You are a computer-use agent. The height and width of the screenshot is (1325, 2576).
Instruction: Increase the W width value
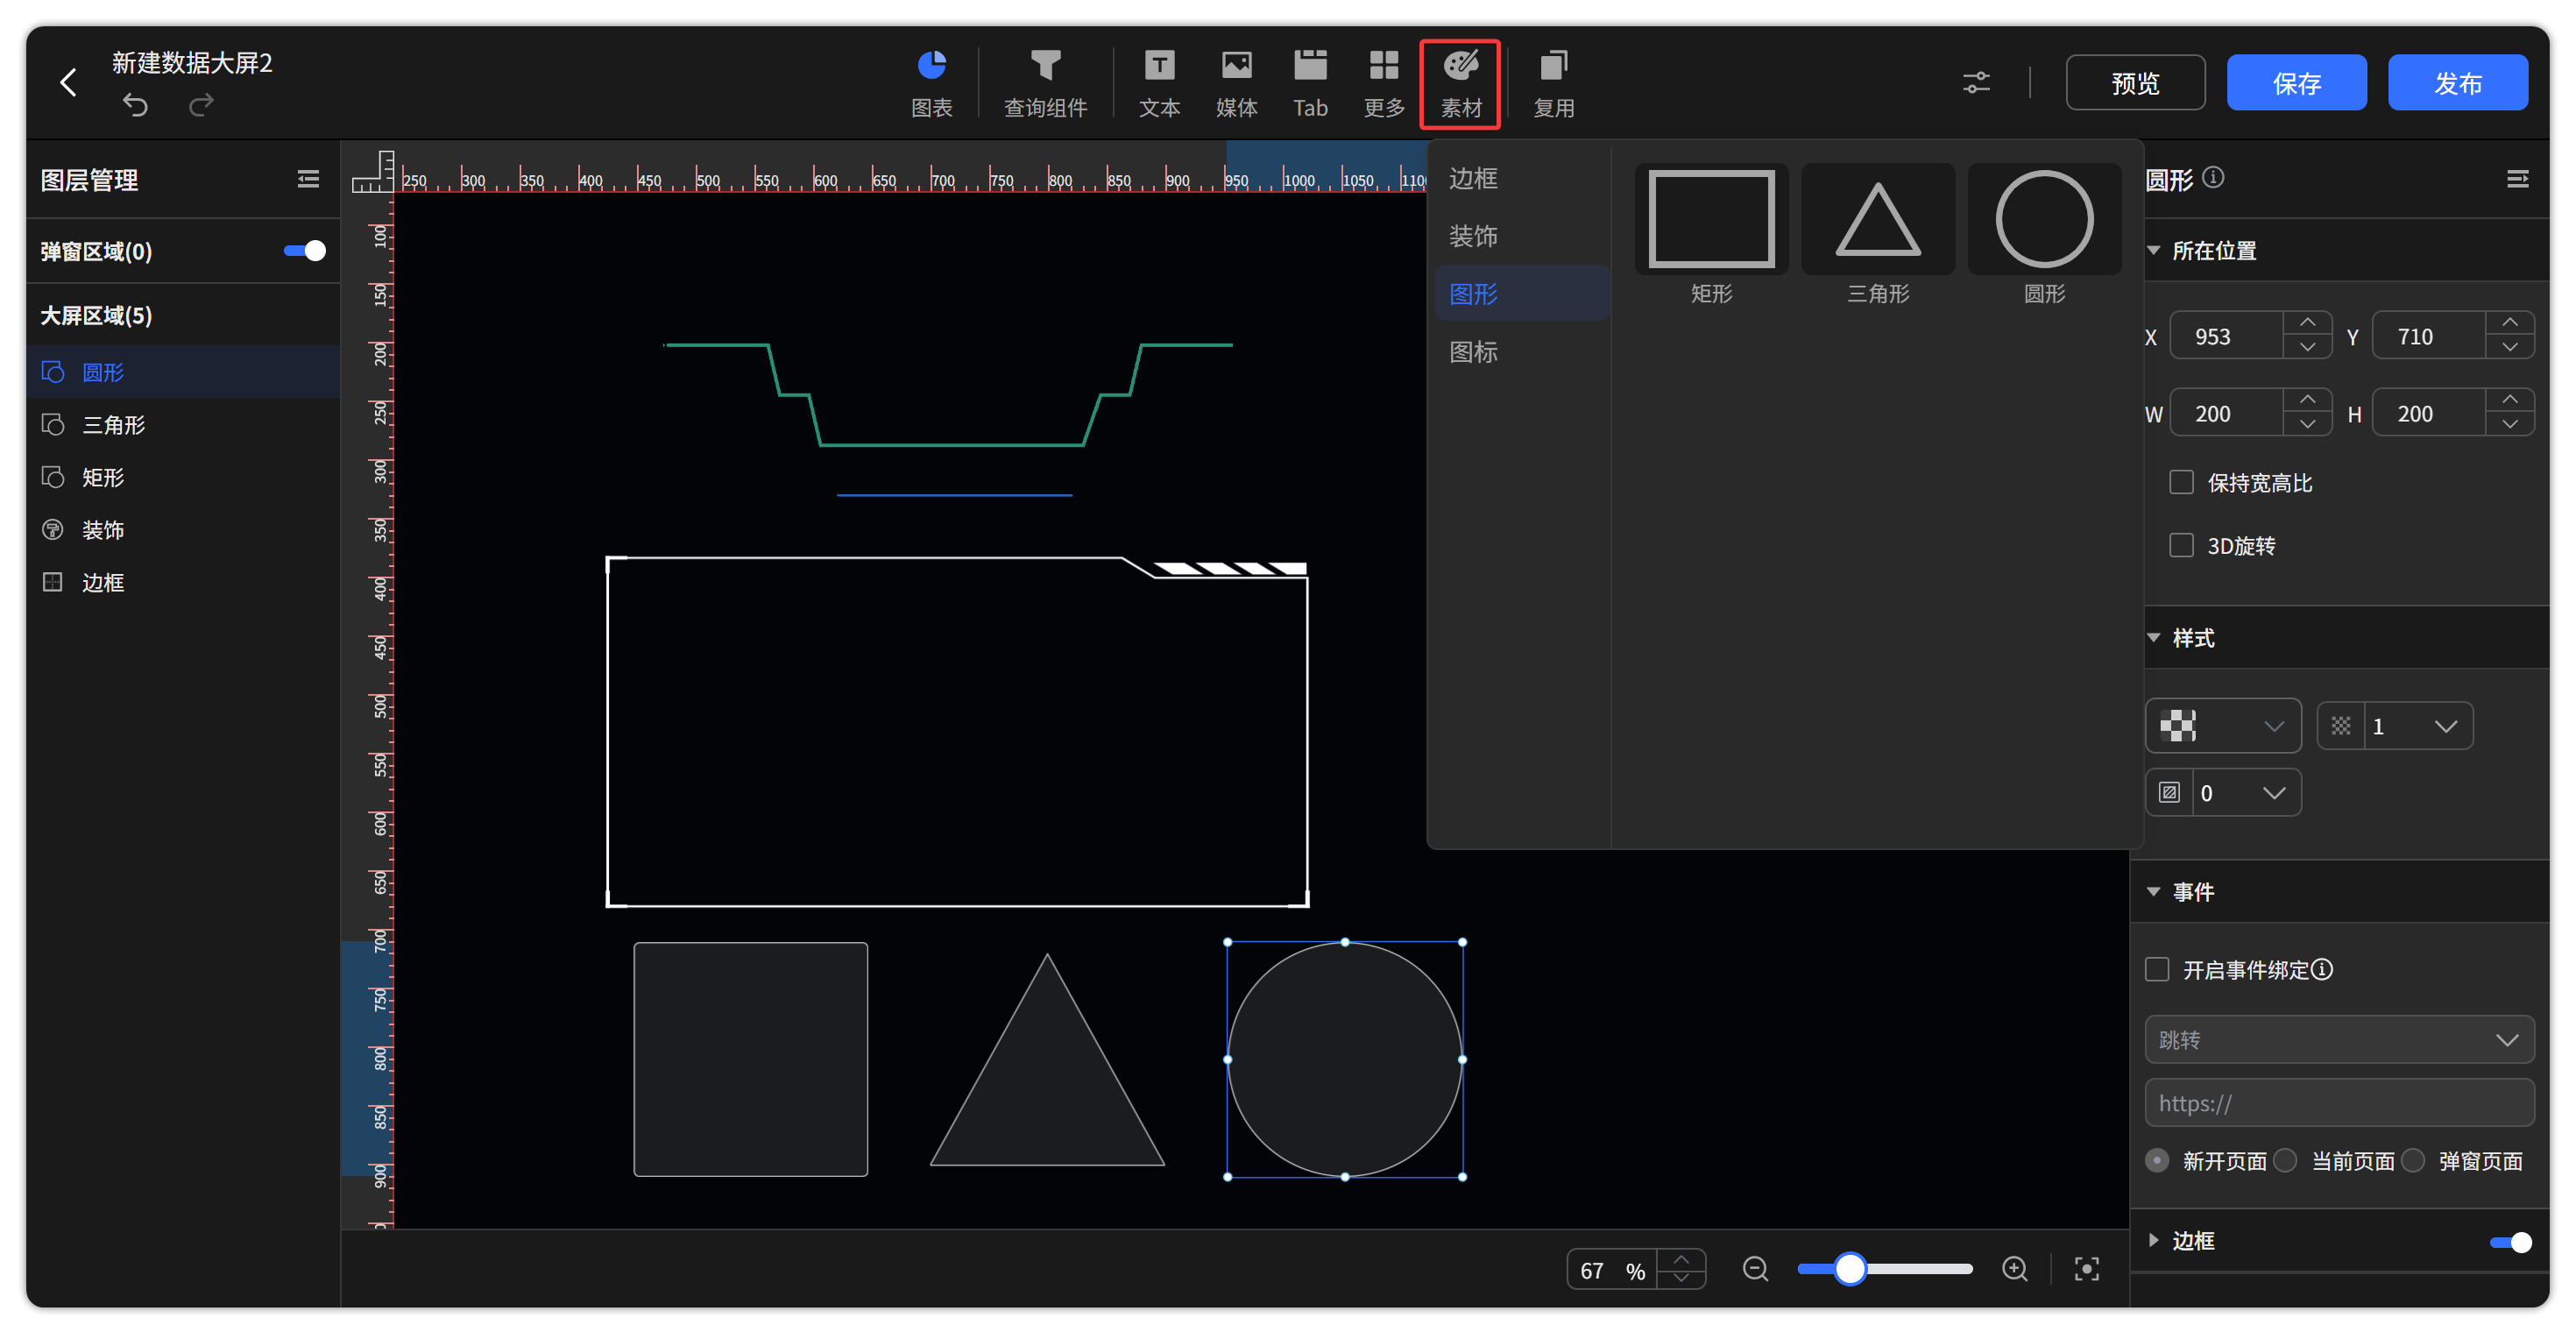tap(2307, 400)
